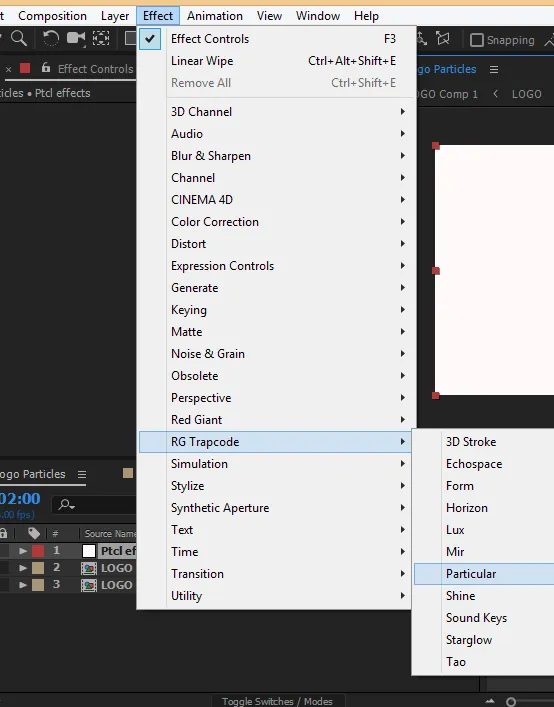
Task: Open the Animation menu
Action: [215, 16]
